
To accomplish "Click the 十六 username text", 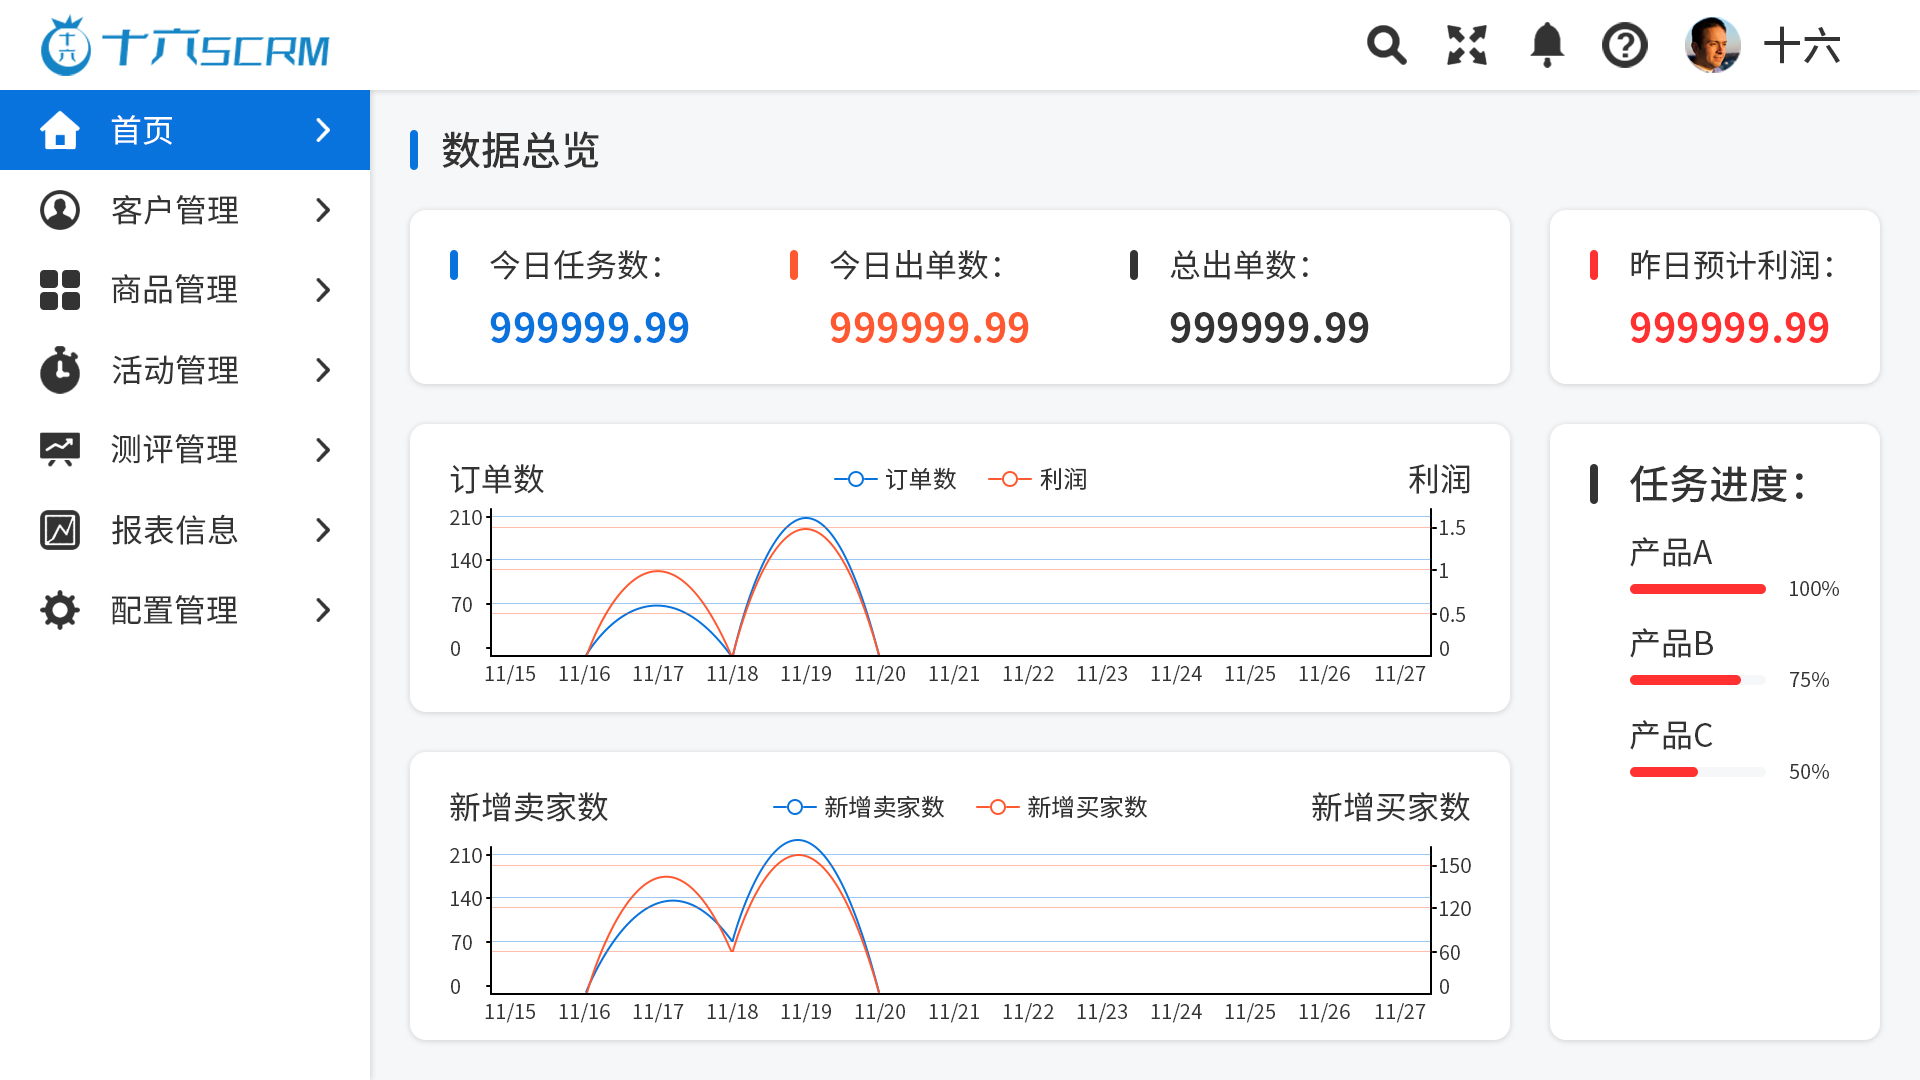I will click(1801, 46).
